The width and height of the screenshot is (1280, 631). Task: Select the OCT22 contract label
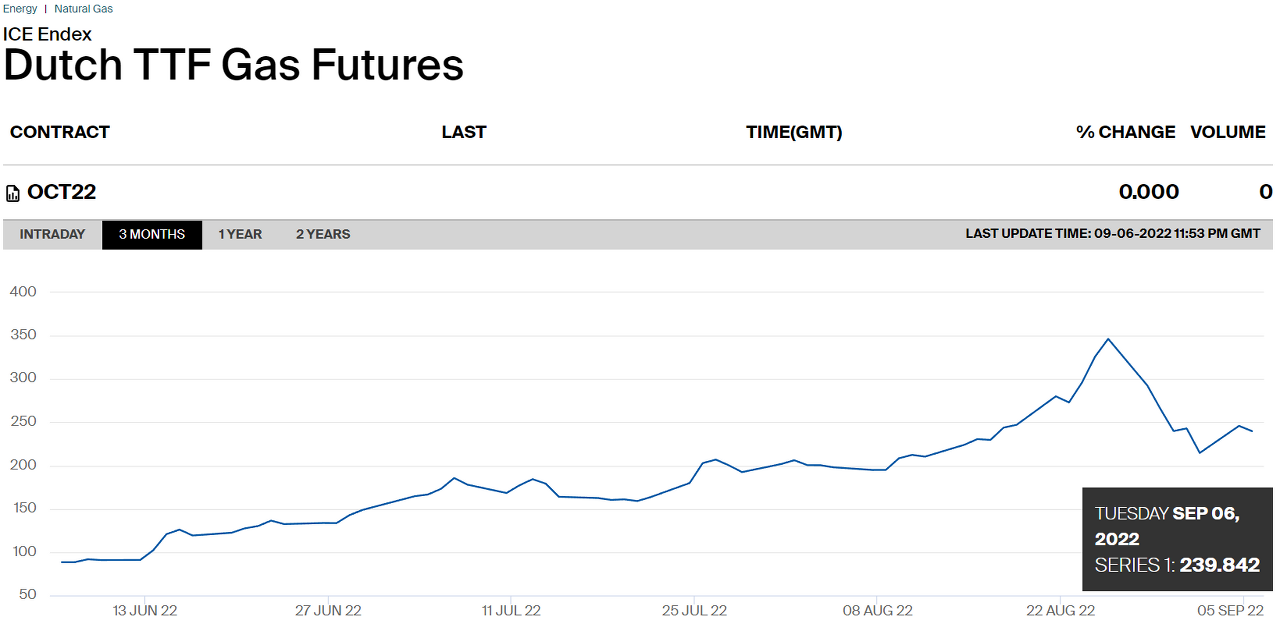62,192
